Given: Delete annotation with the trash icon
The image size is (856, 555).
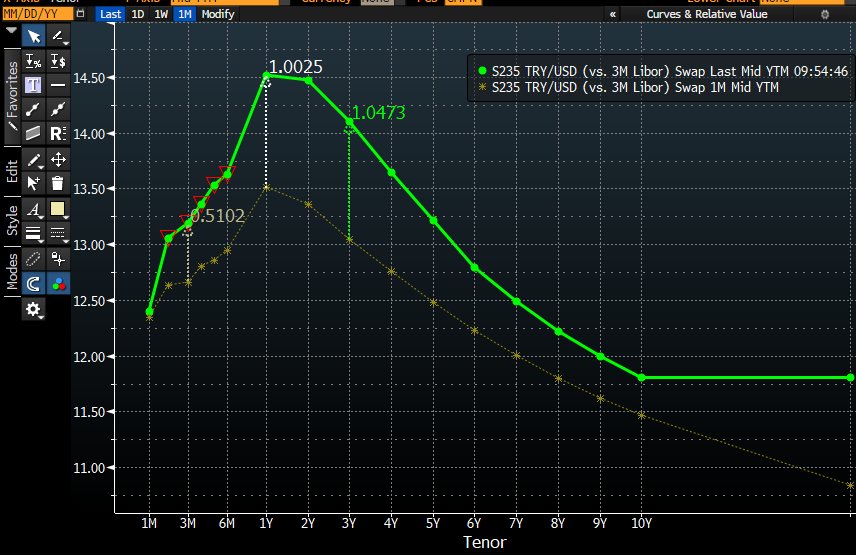Looking at the screenshot, I should click(x=58, y=183).
